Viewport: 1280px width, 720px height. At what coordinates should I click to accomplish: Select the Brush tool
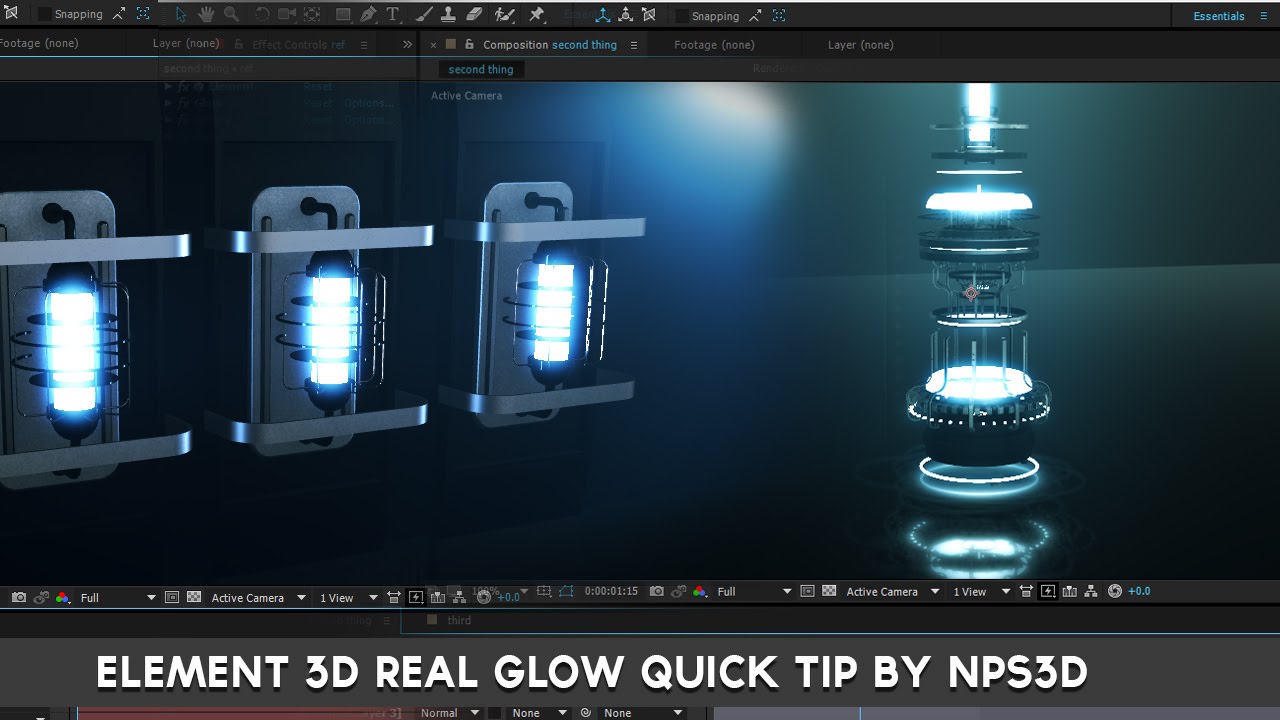(423, 14)
